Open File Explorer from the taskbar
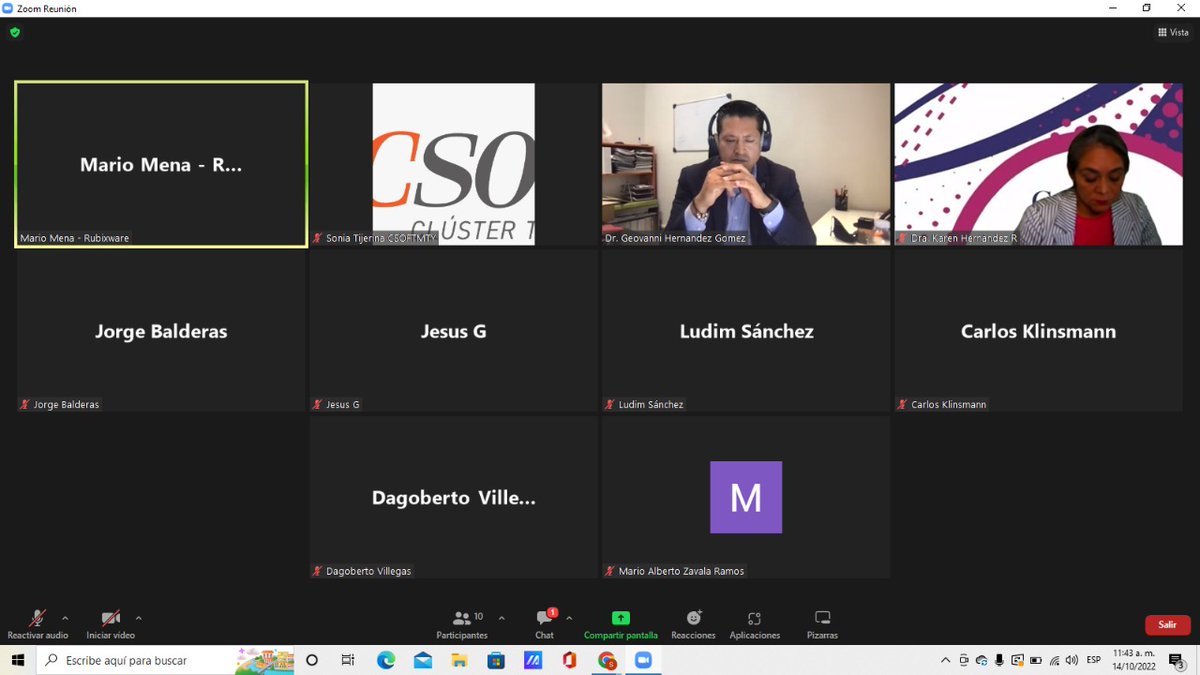 coord(459,660)
